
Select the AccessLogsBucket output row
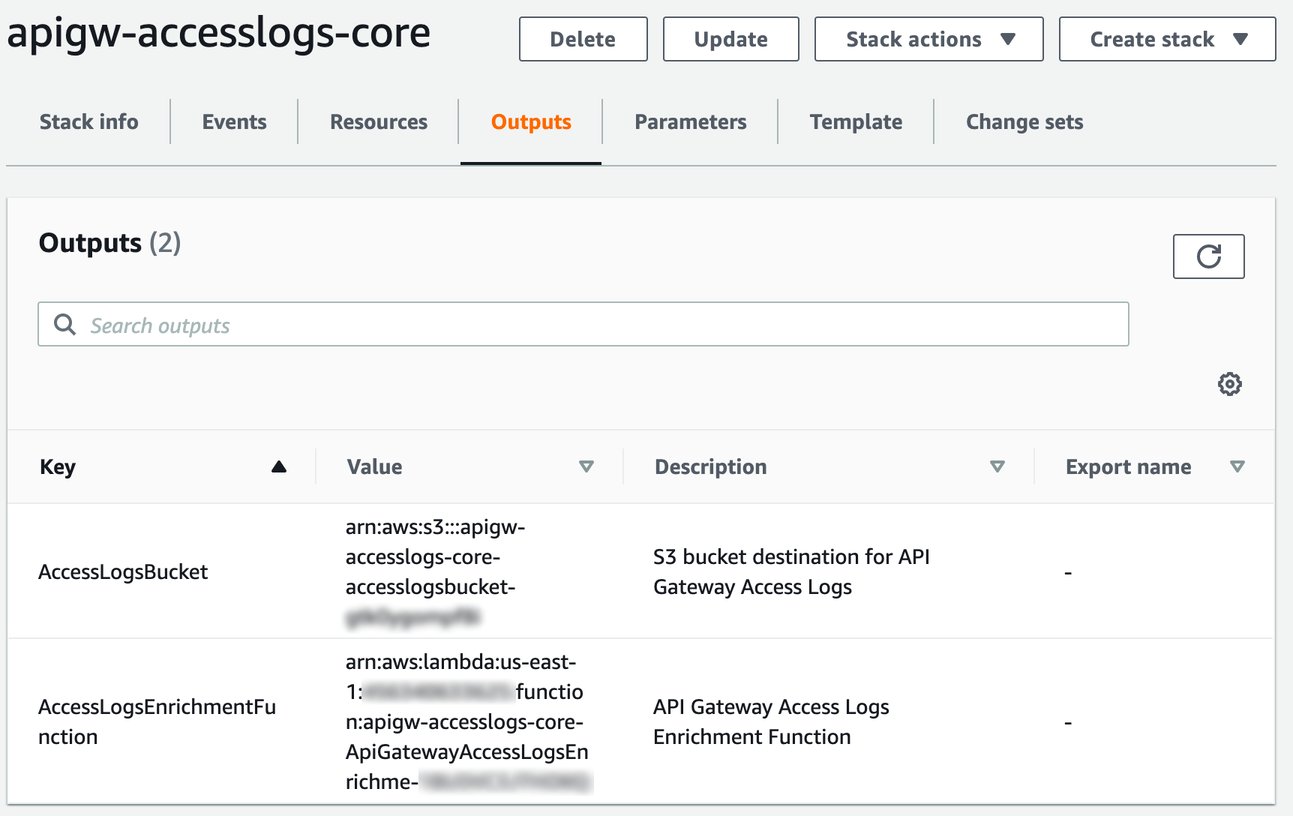122,572
